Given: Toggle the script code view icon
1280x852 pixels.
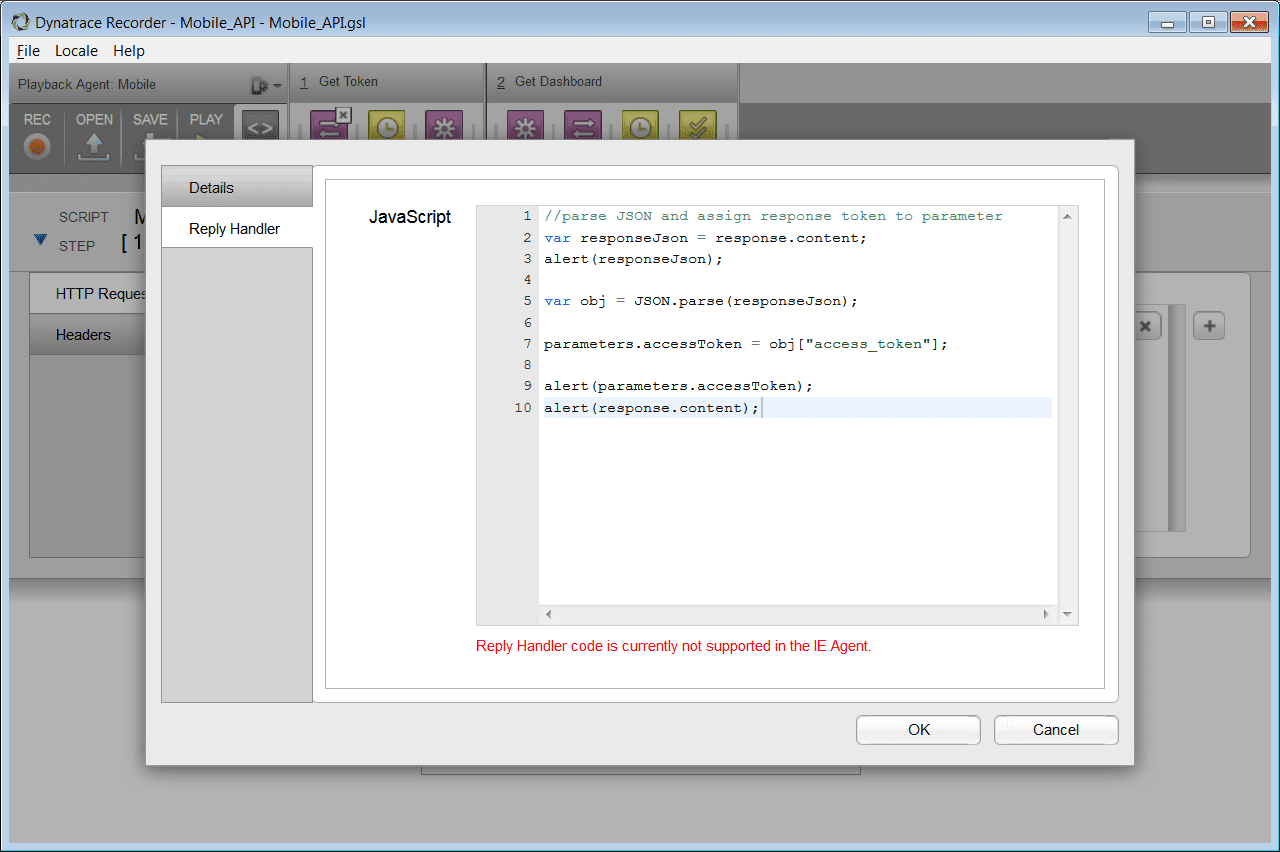Looking at the screenshot, I should tap(260, 127).
